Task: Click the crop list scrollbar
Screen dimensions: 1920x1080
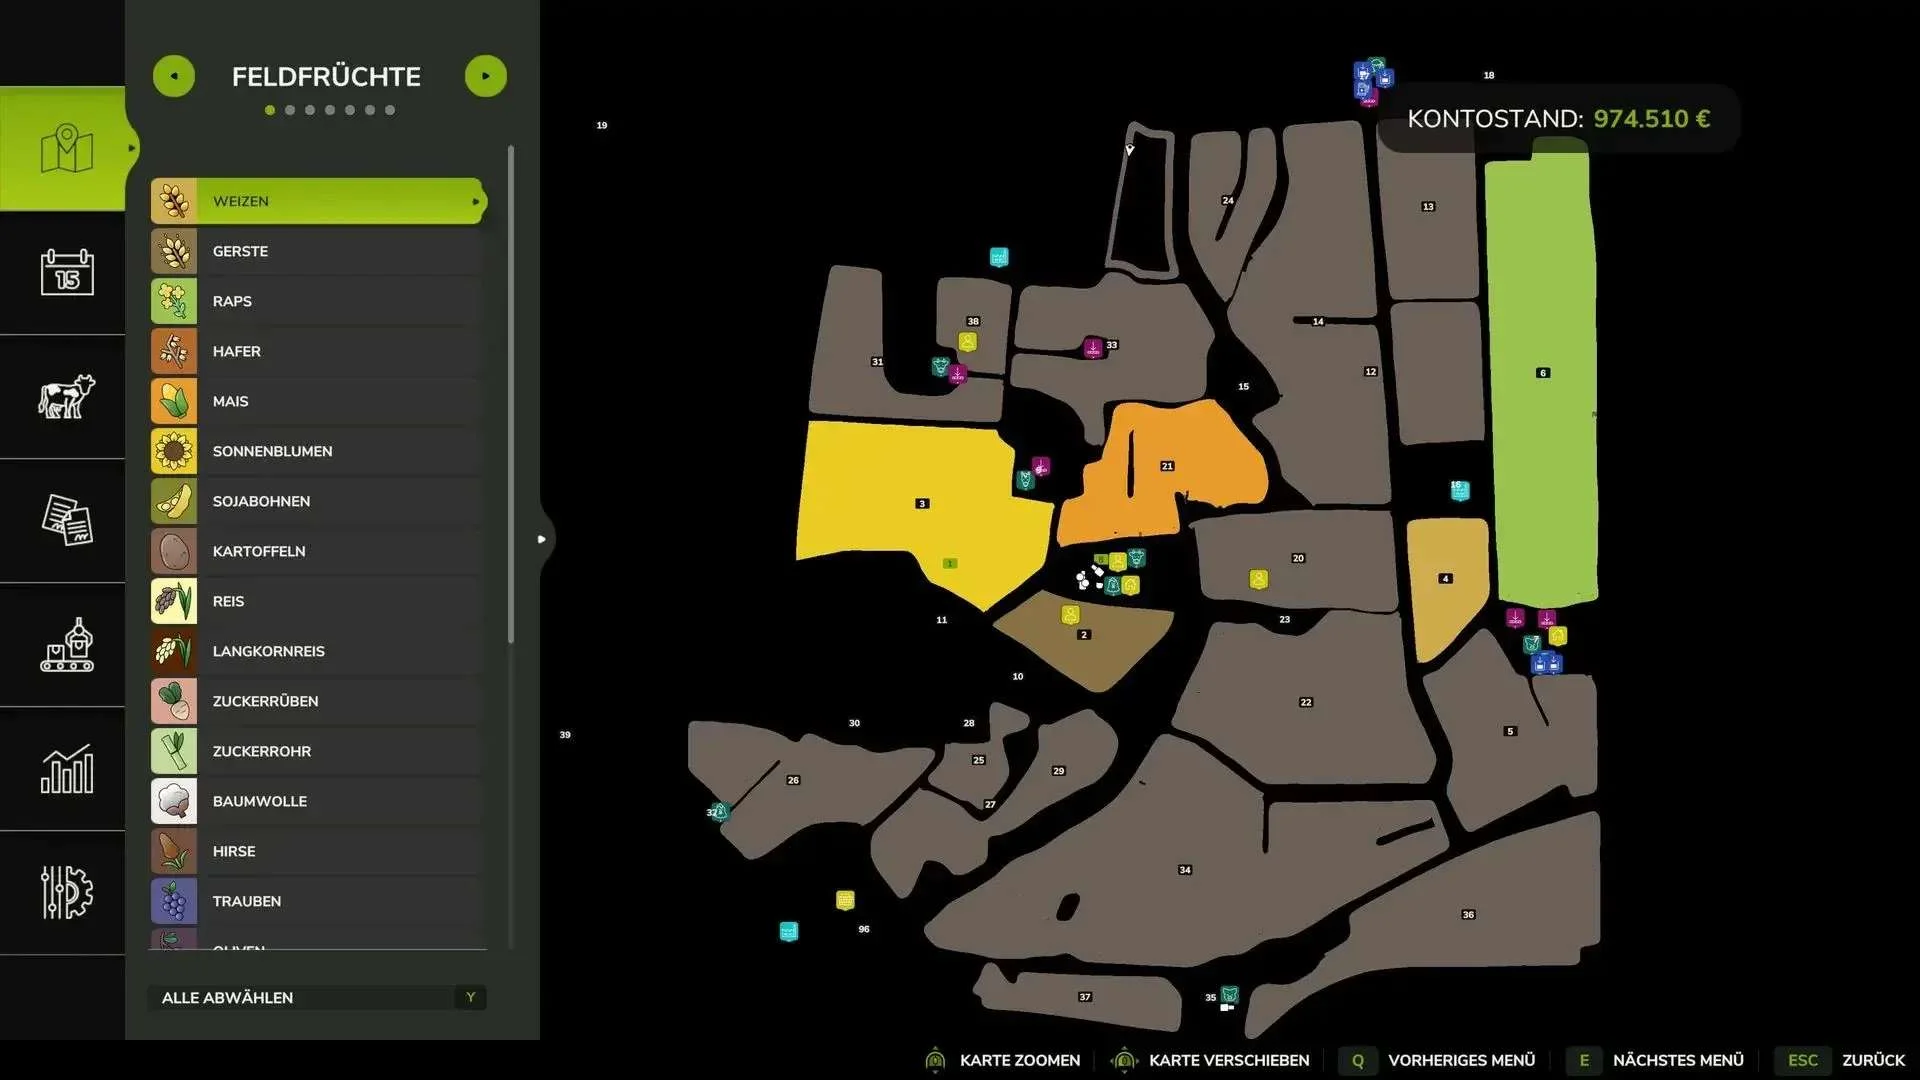Action: (511, 395)
